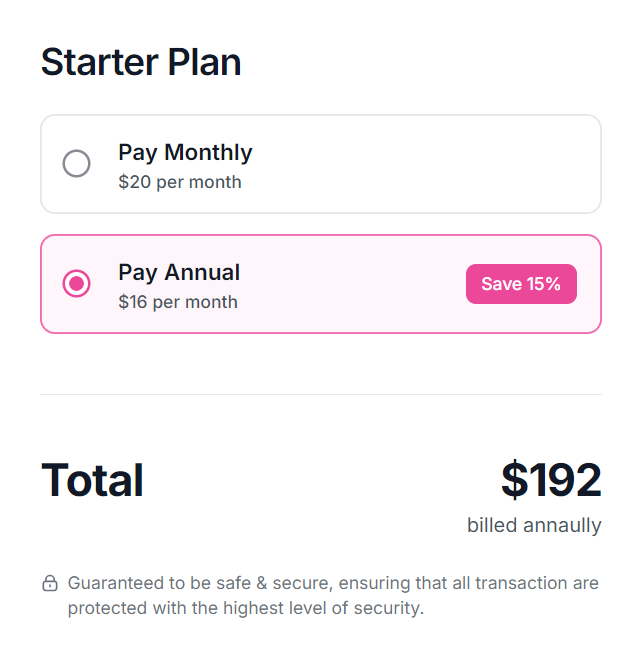This screenshot has width=642, height=659.
Task: Click the Total label
Action: click(x=92, y=480)
